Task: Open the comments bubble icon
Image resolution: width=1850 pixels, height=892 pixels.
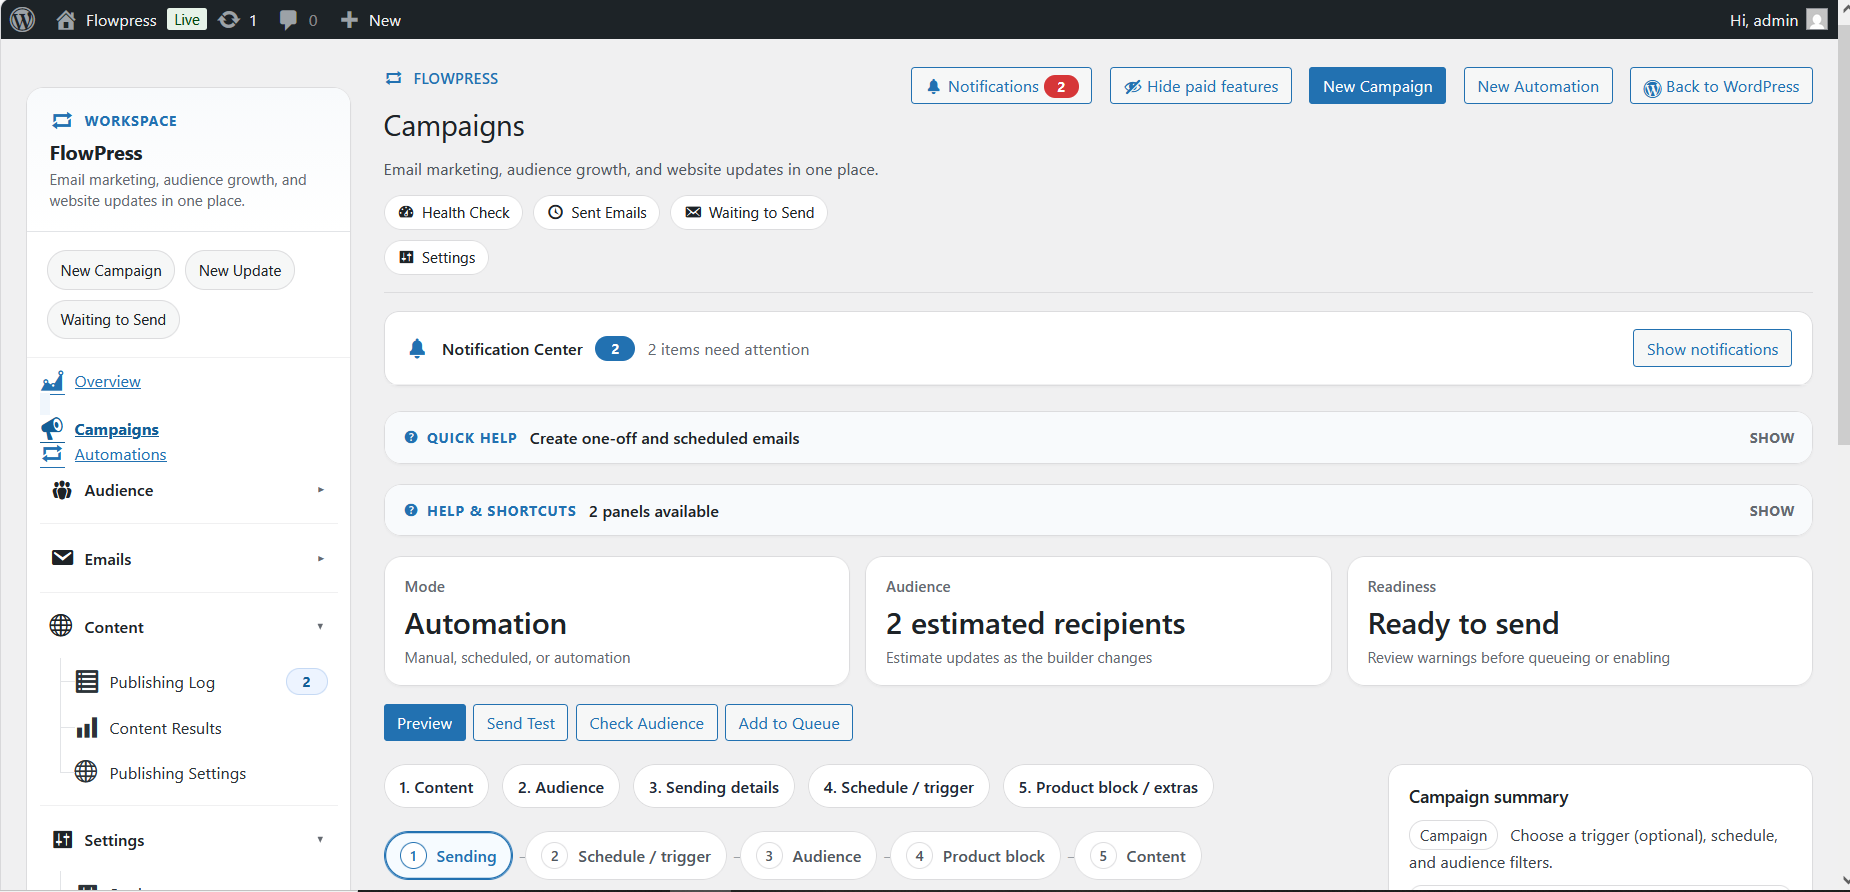Action: click(288, 20)
